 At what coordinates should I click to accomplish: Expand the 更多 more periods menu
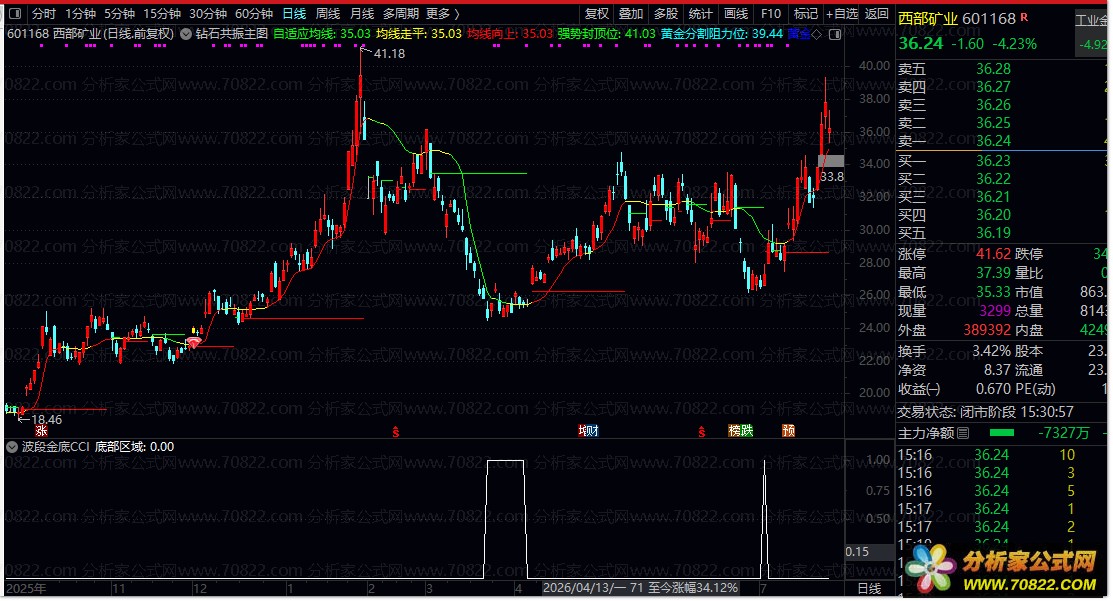click(x=443, y=13)
